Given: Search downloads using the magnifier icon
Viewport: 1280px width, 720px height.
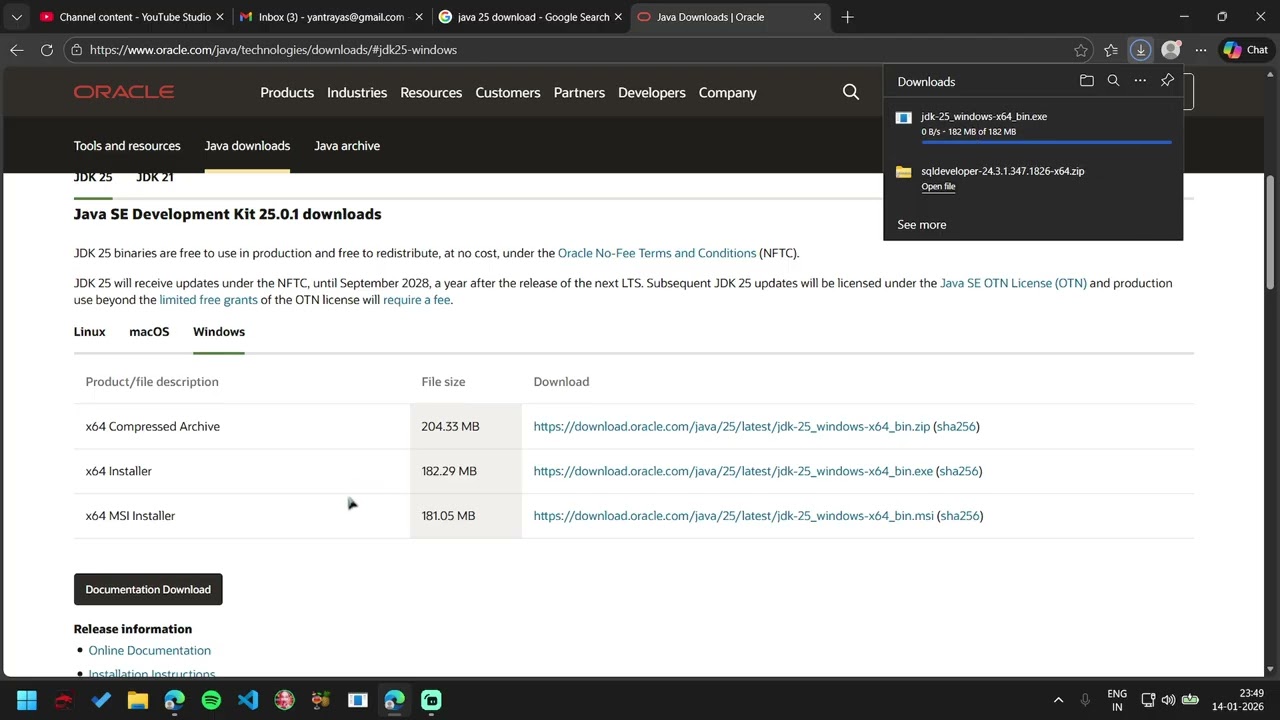Looking at the screenshot, I should pos(1113,81).
